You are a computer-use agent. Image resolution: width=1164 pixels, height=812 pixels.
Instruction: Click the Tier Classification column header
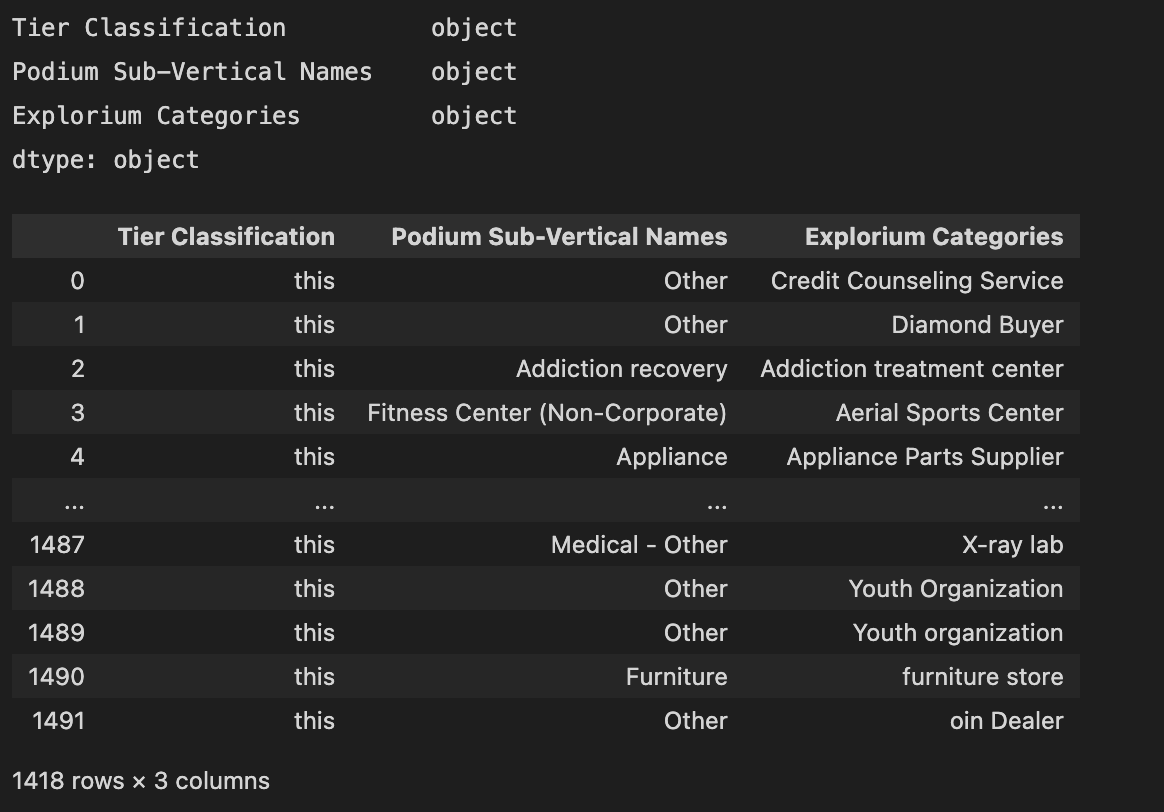pos(226,237)
